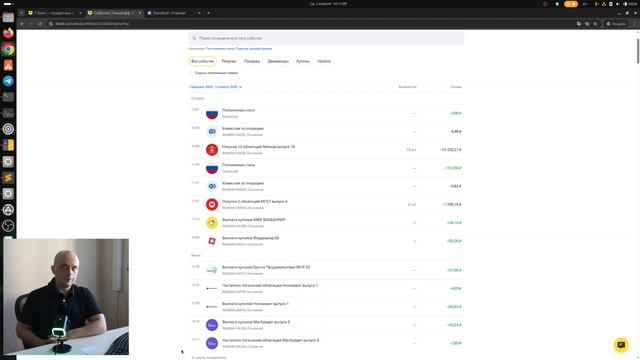The width and height of the screenshot is (640, 360).
Task: Open the МГКЛ выпуск 4 purchase row
Action: pos(326,204)
